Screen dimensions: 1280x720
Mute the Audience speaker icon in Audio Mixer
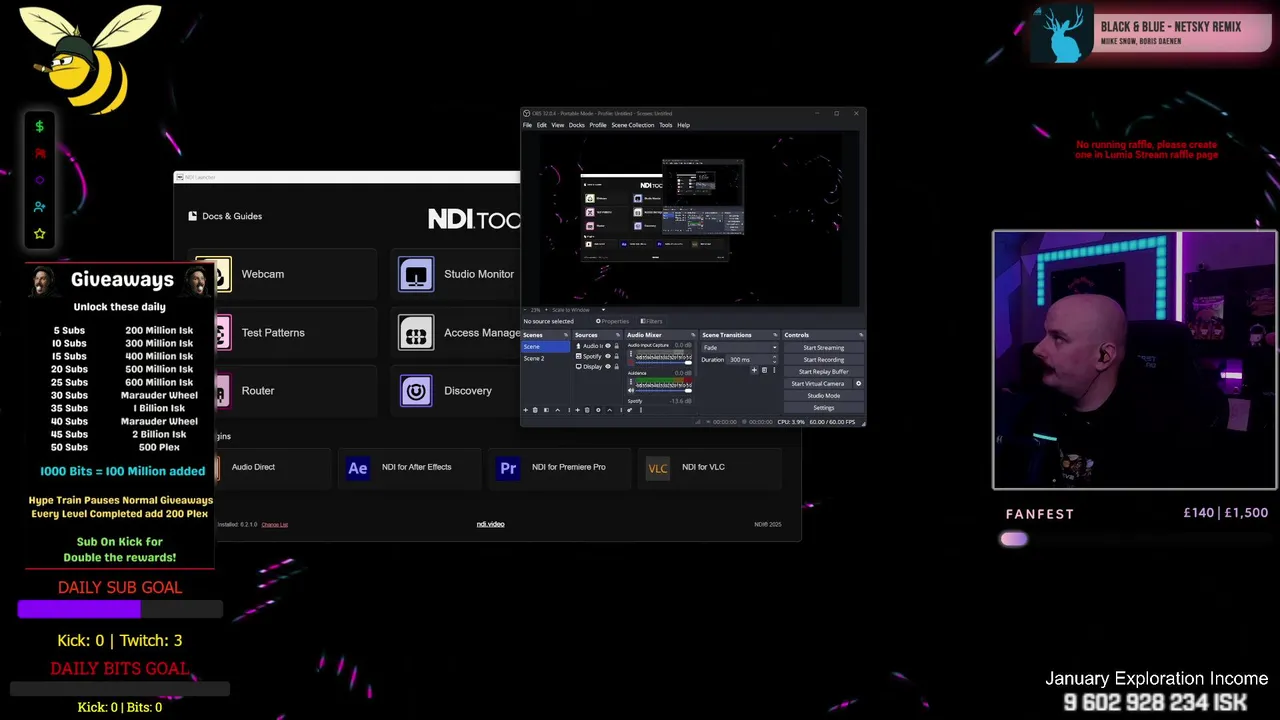631,390
